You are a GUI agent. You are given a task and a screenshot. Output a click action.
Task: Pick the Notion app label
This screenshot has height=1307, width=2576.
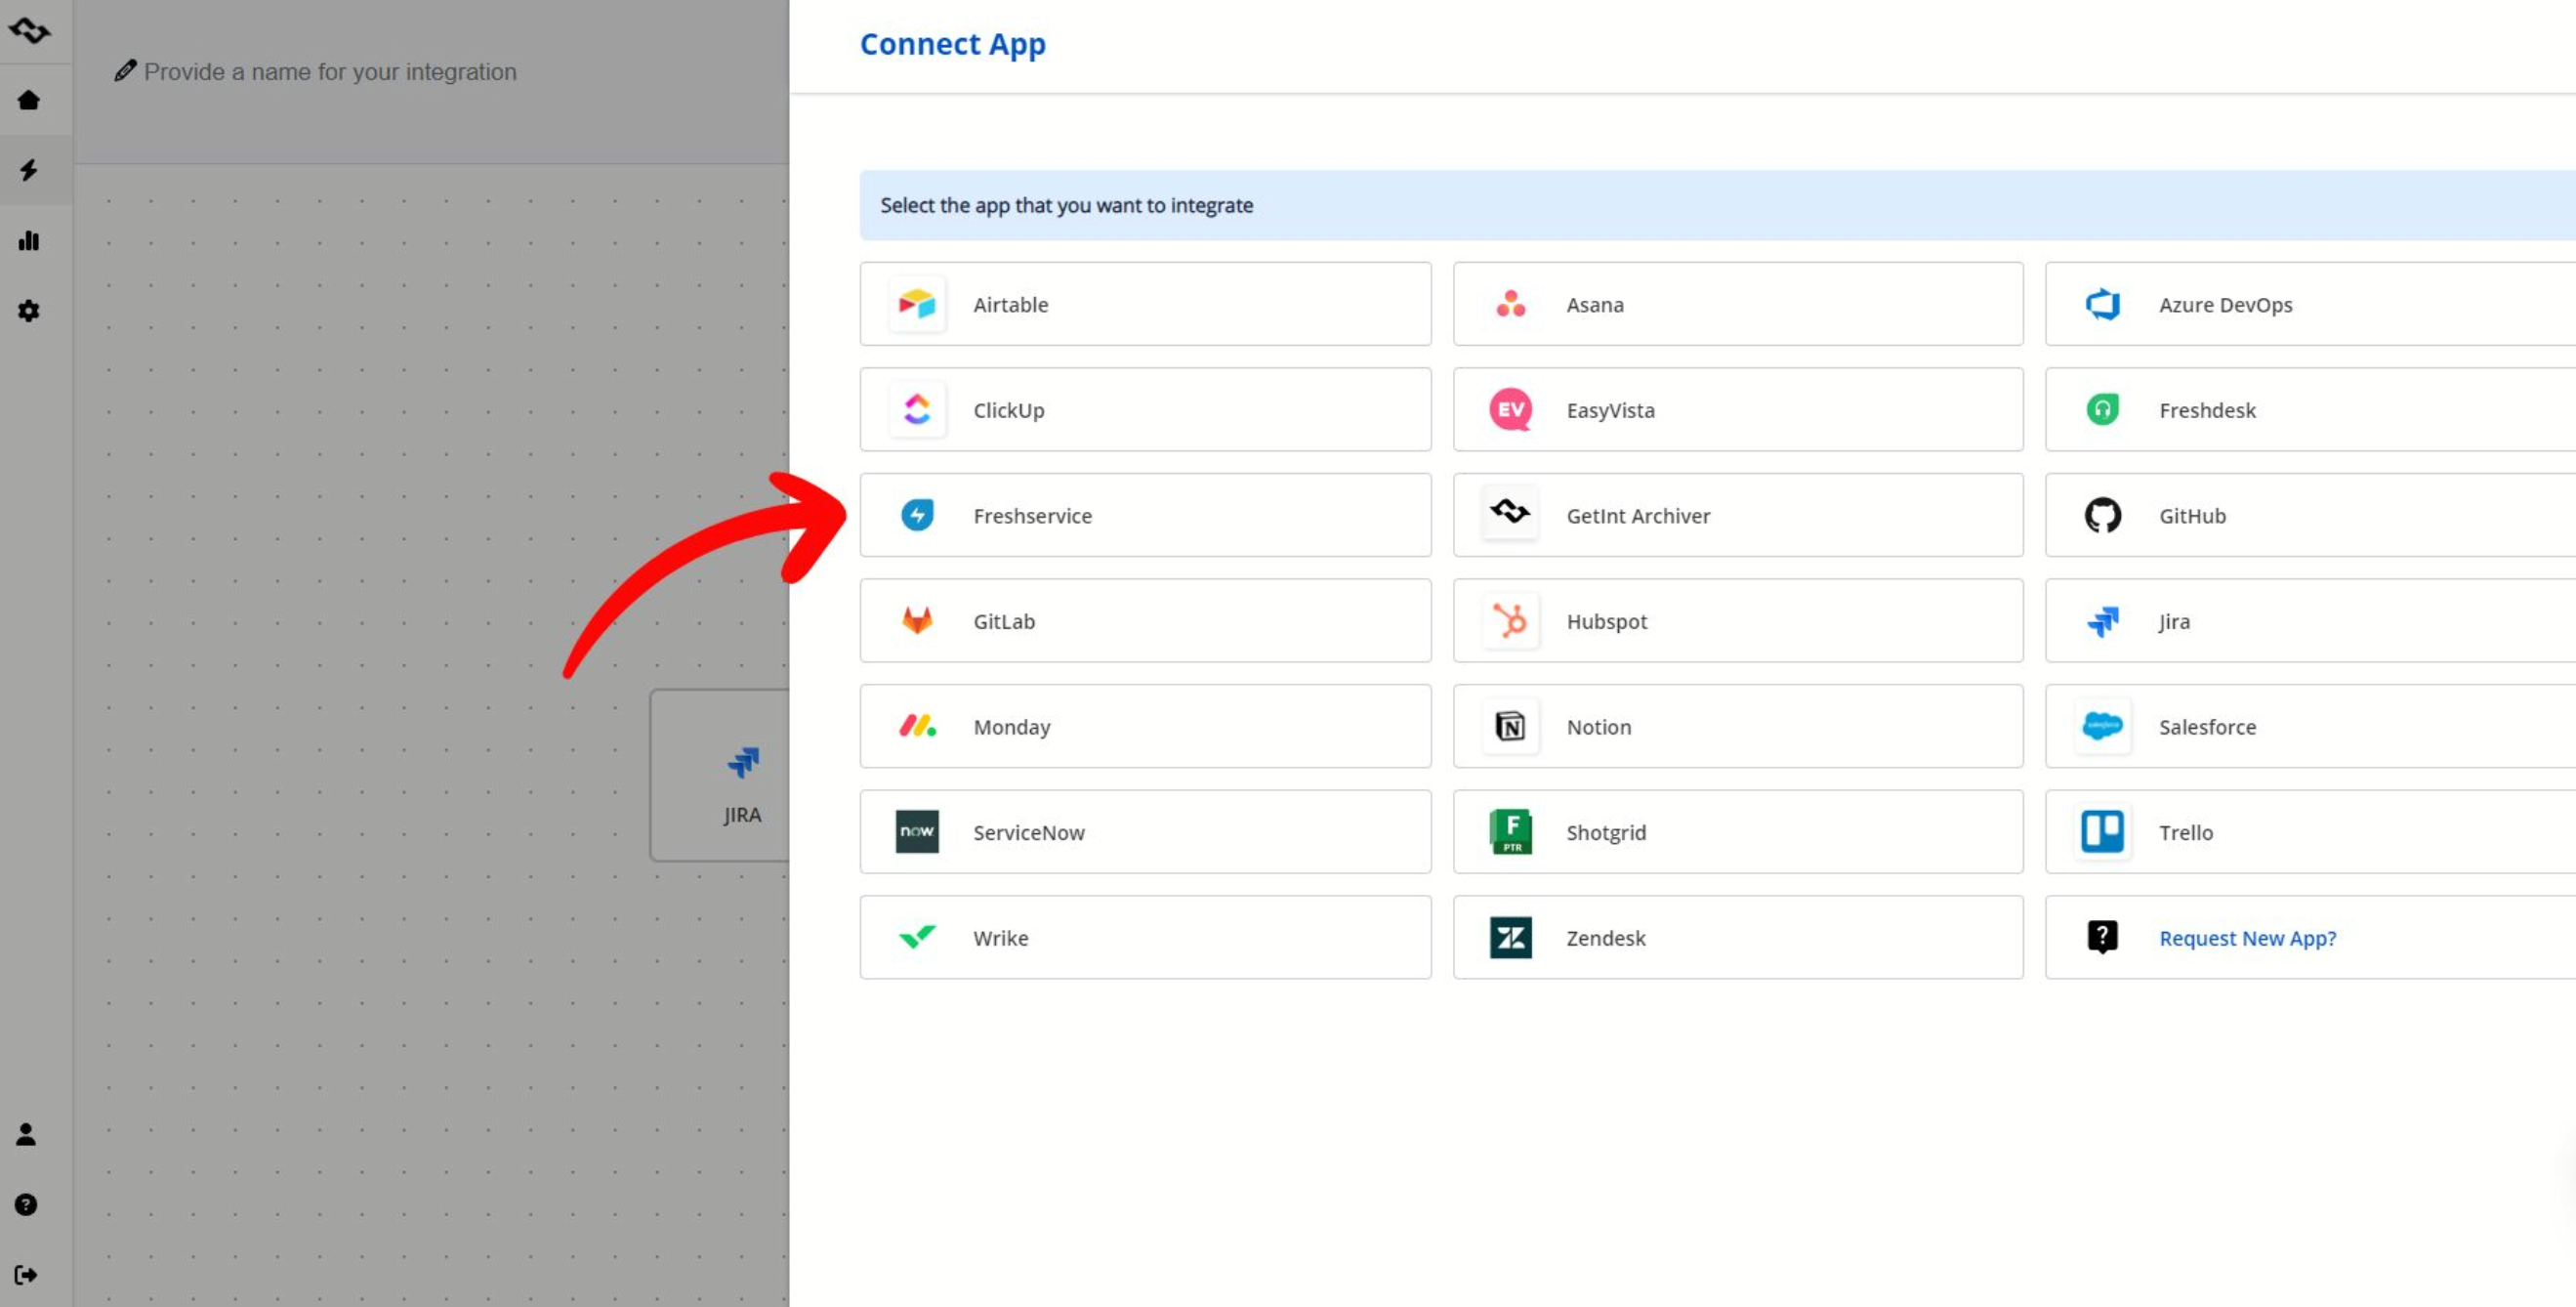pos(1599,726)
